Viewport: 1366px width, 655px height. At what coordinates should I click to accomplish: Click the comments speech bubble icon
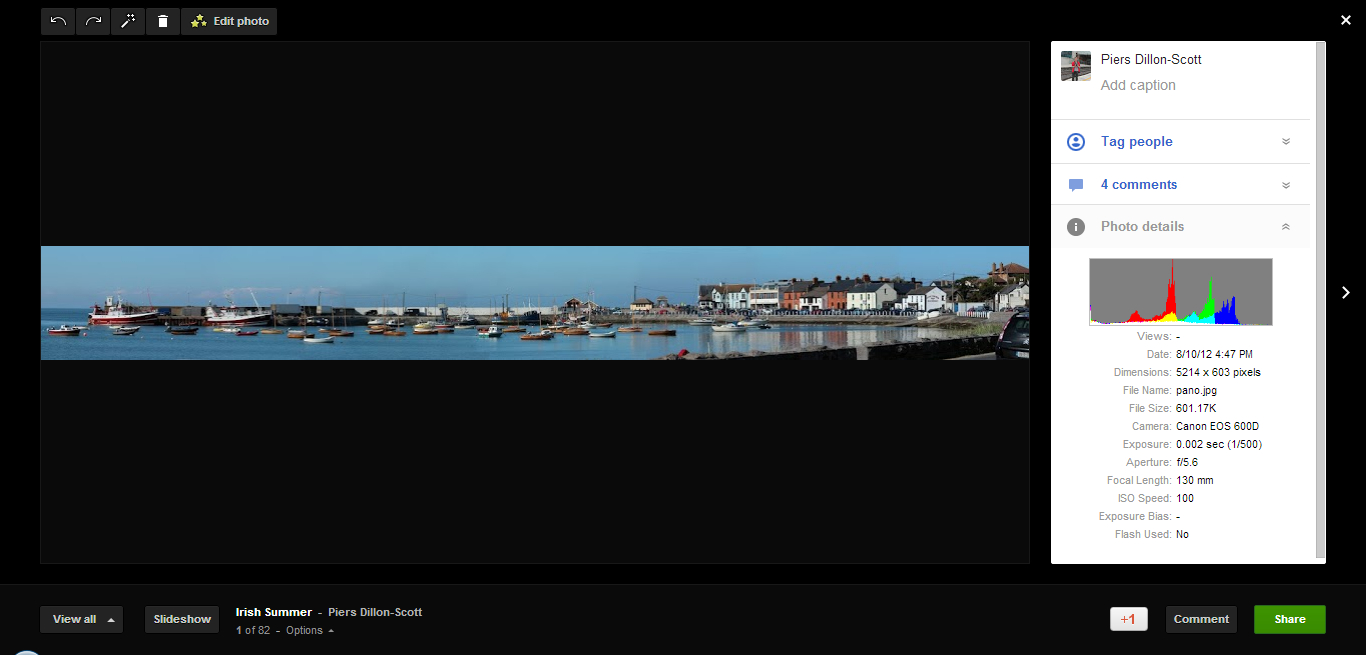coord(1076,185)
